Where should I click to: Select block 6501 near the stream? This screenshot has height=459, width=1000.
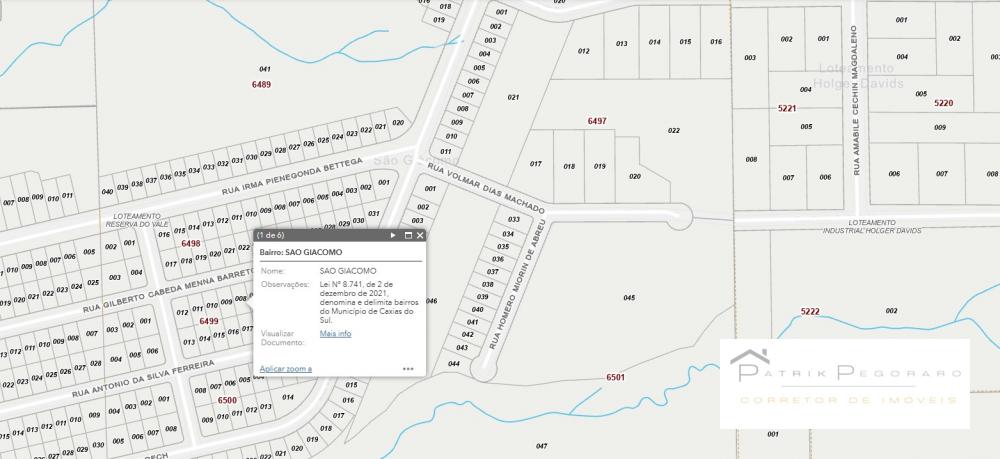(x=615, y=377)
